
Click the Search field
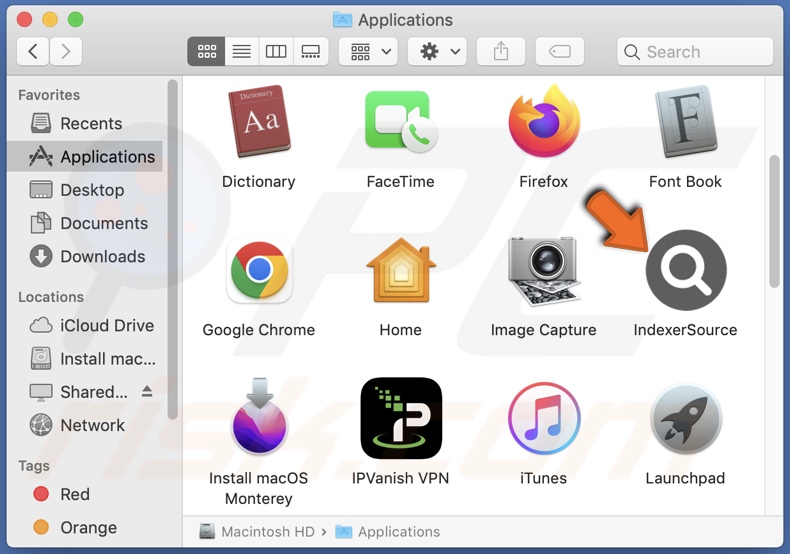coord(695,51)
